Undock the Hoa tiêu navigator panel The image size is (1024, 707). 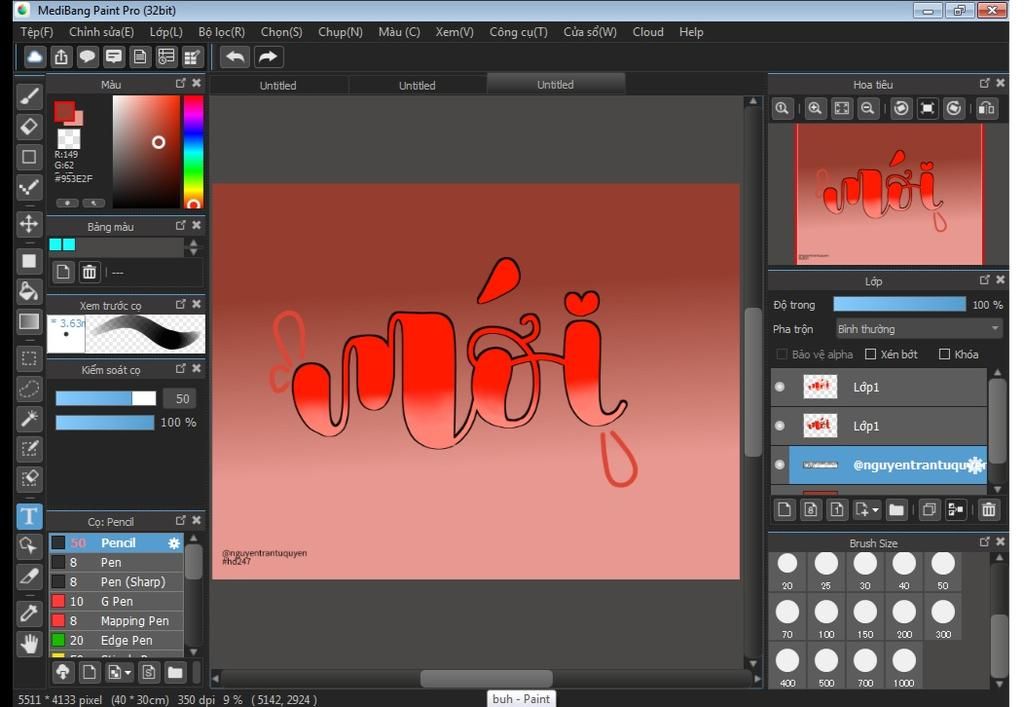tap(985, 84)
